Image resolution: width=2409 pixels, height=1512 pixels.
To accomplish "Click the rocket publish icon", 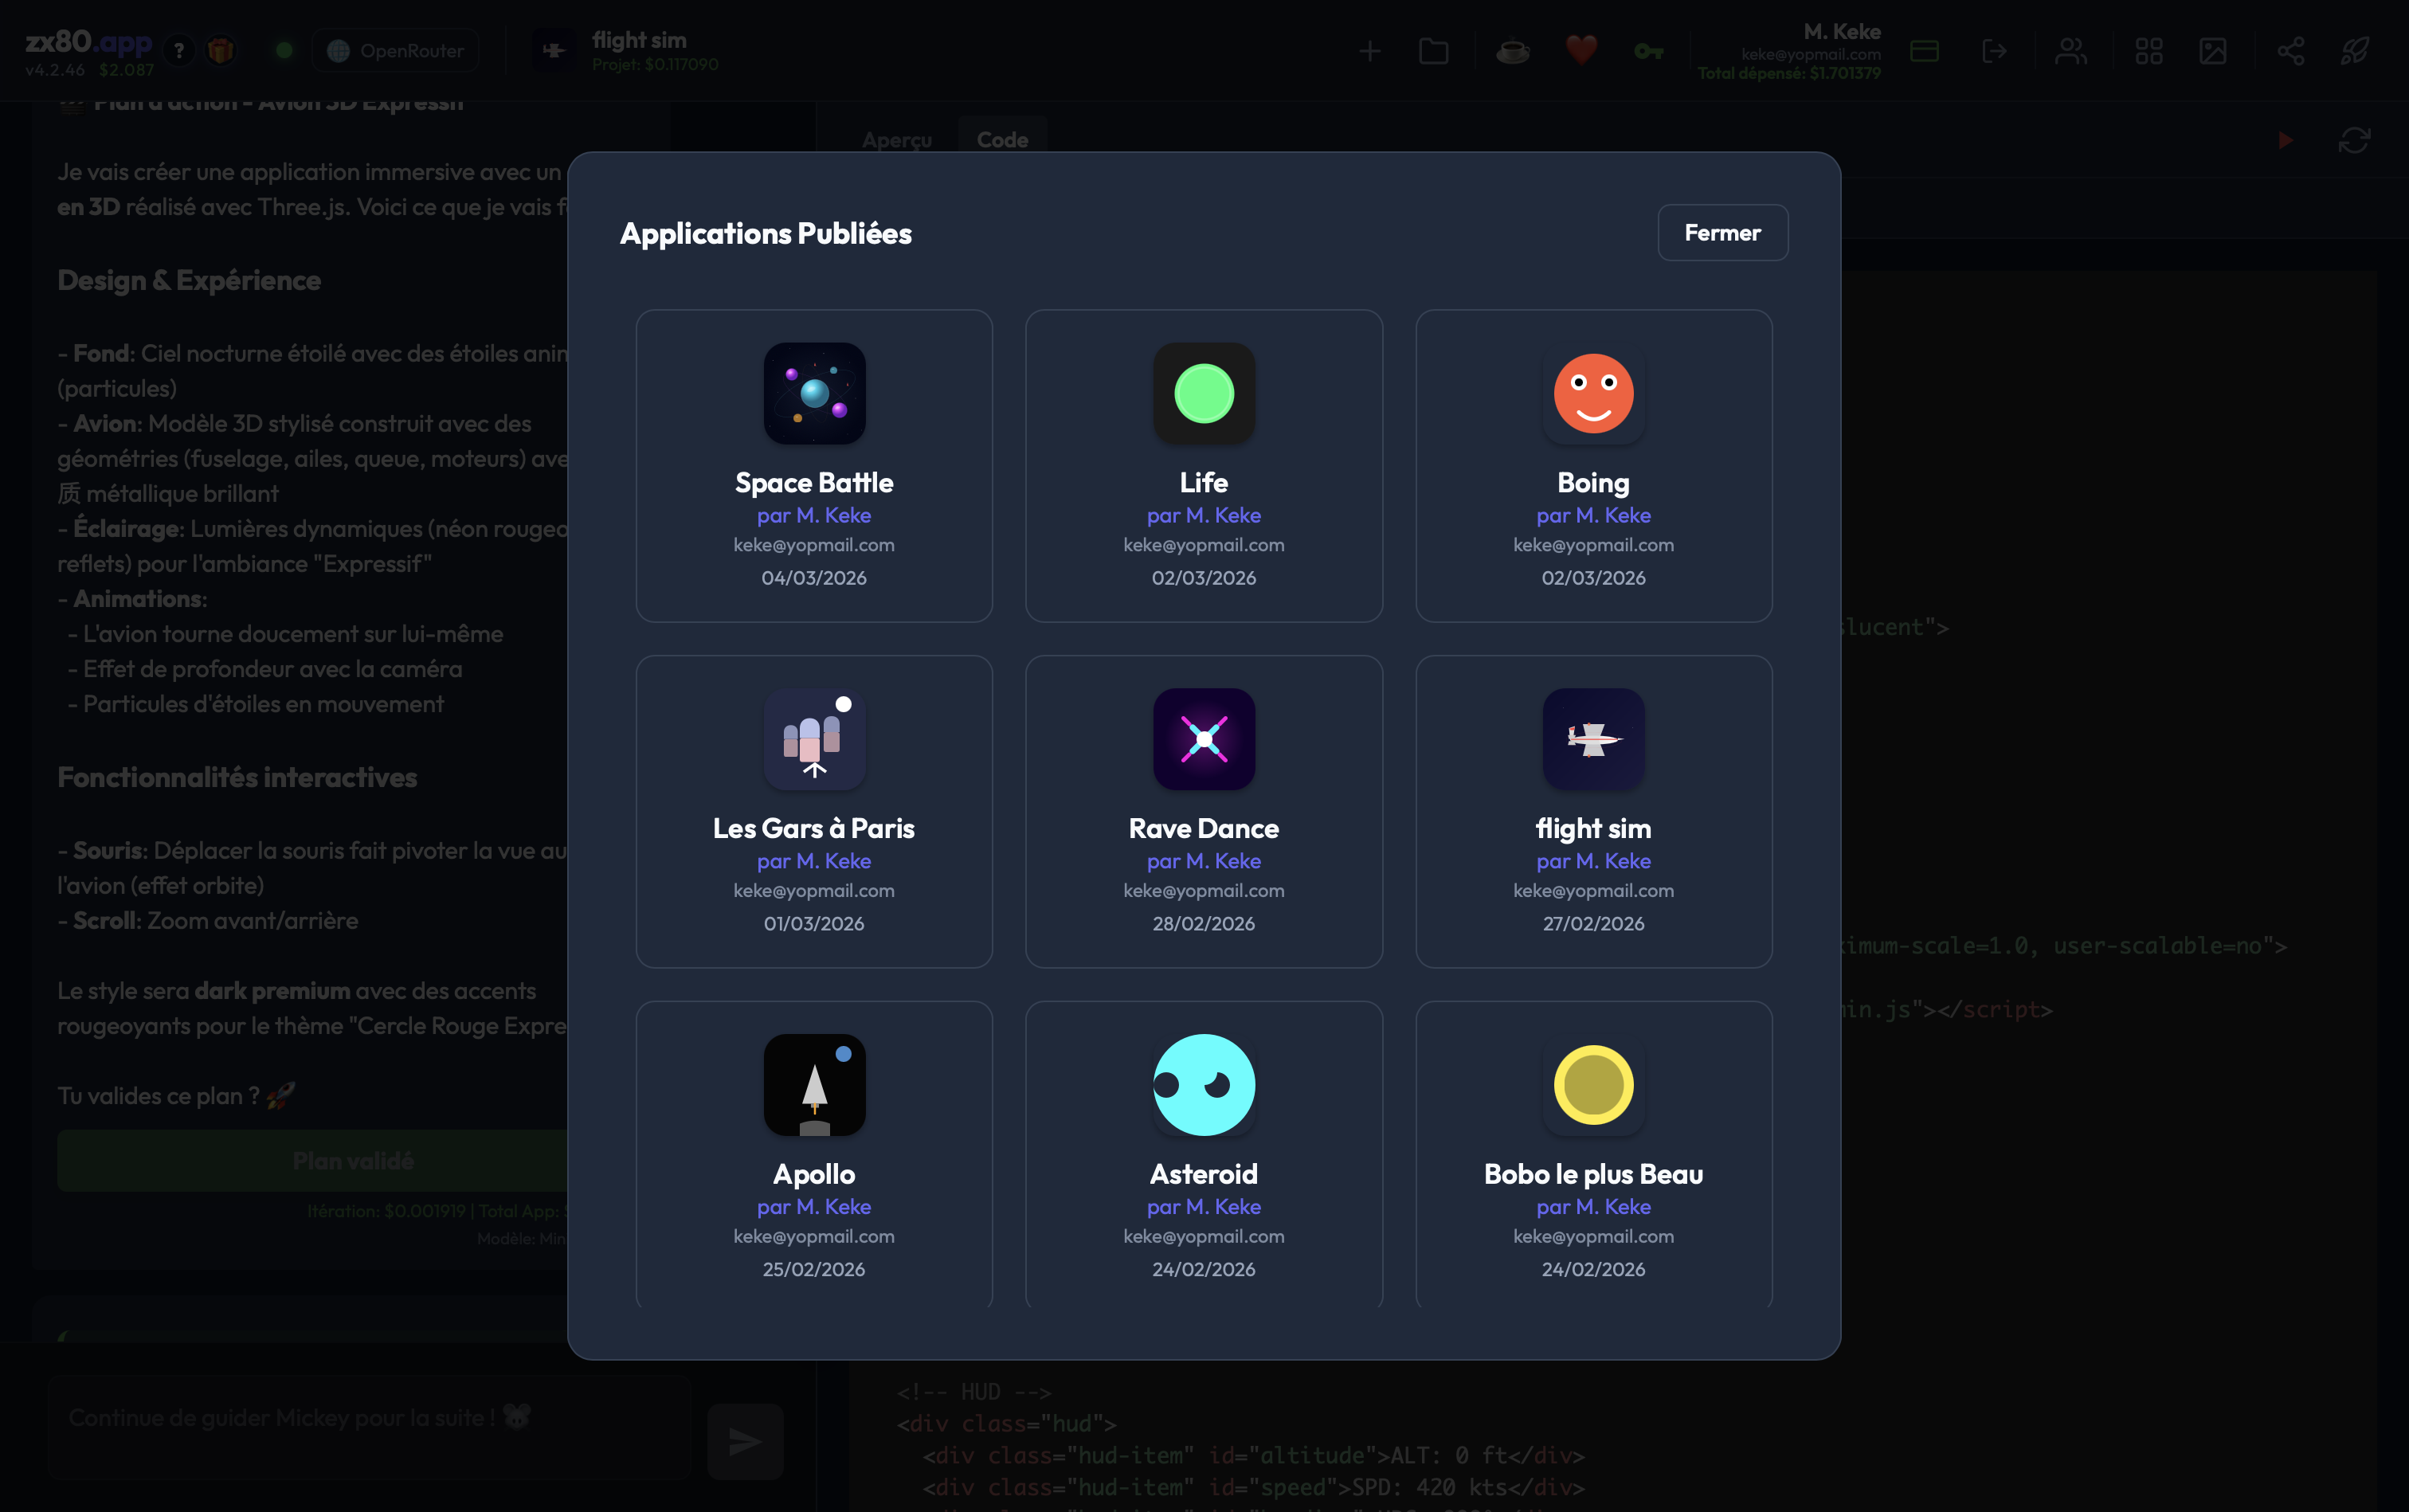I will click(x=2355, y=51).
